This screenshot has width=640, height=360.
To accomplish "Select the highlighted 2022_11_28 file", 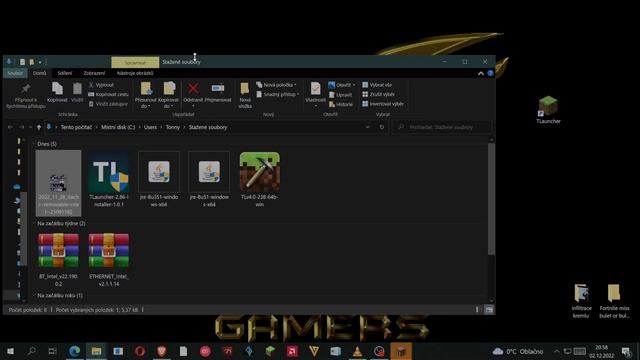I will (58, 183).
